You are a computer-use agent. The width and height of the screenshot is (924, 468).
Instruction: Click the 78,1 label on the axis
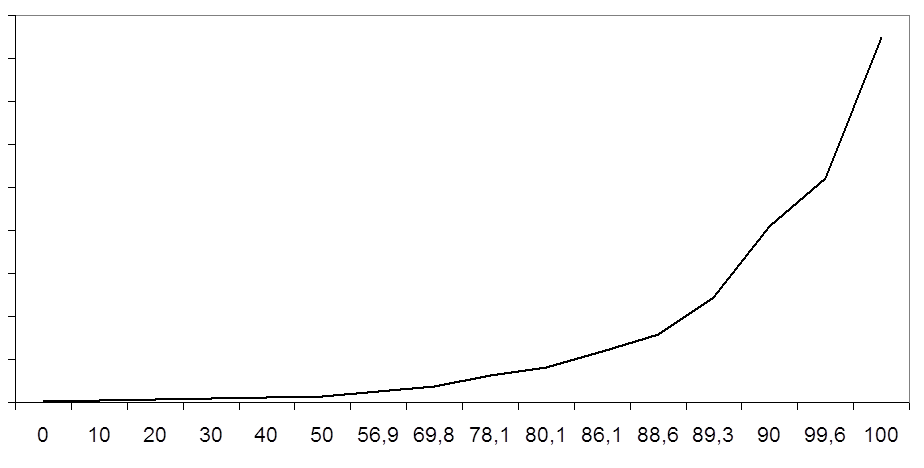pyautogui.click(x=490, y=435)
